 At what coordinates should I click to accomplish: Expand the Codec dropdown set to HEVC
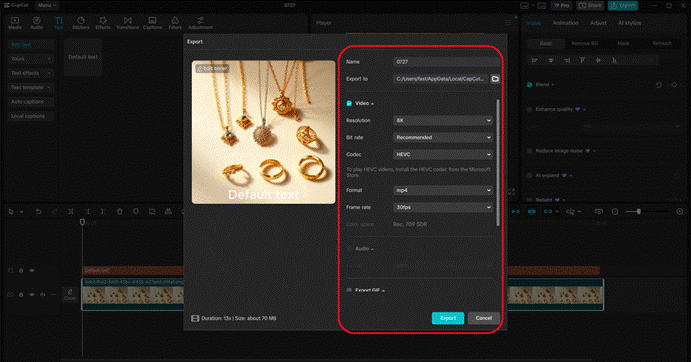tap(443, 154)
